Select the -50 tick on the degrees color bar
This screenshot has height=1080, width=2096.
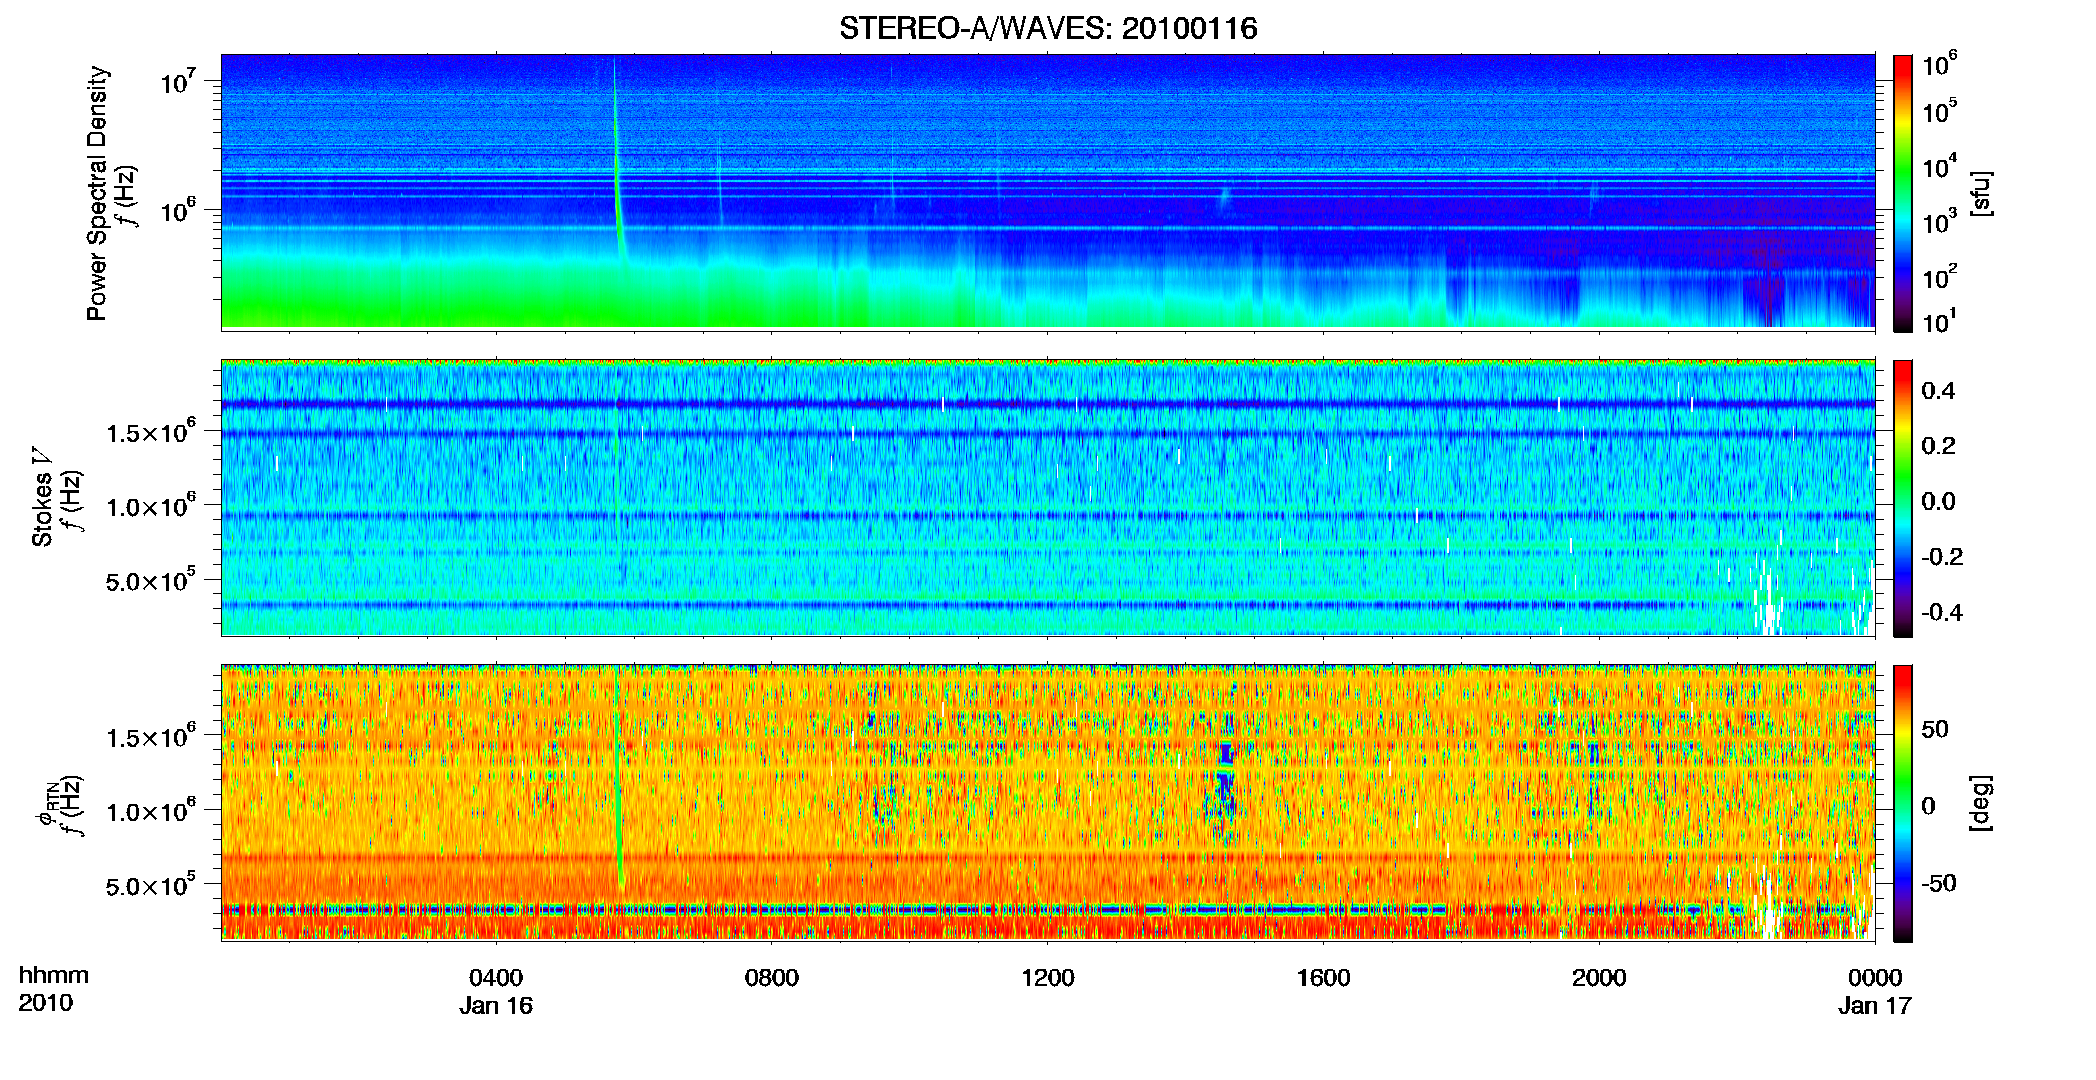pos(1938,884)
